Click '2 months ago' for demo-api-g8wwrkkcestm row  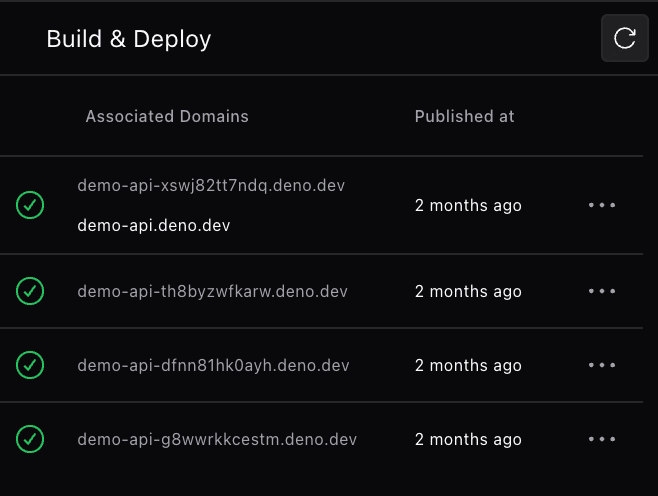(468, 439)
